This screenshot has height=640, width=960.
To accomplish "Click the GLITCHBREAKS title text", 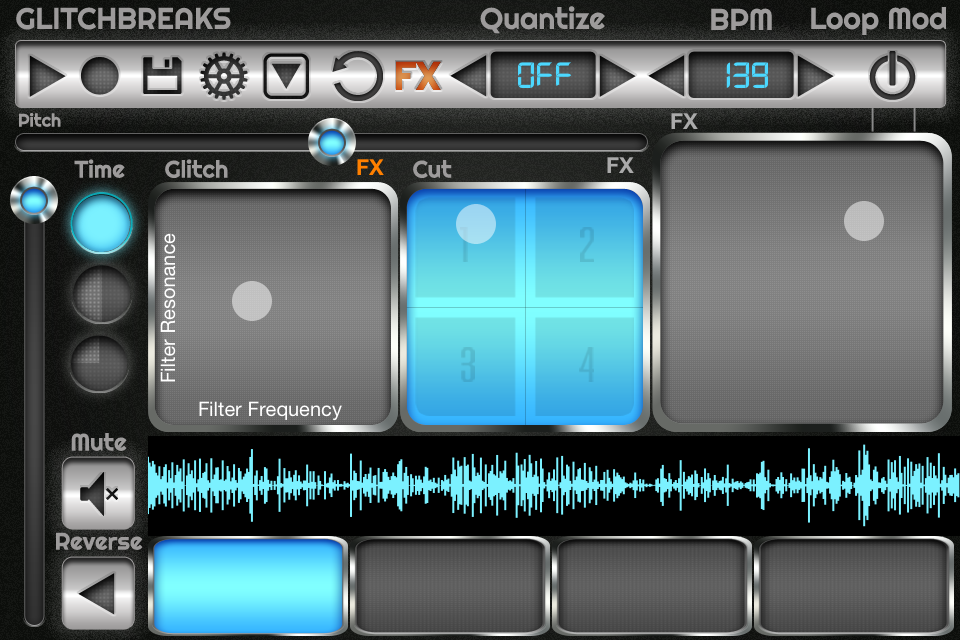I will coord(123,19).
